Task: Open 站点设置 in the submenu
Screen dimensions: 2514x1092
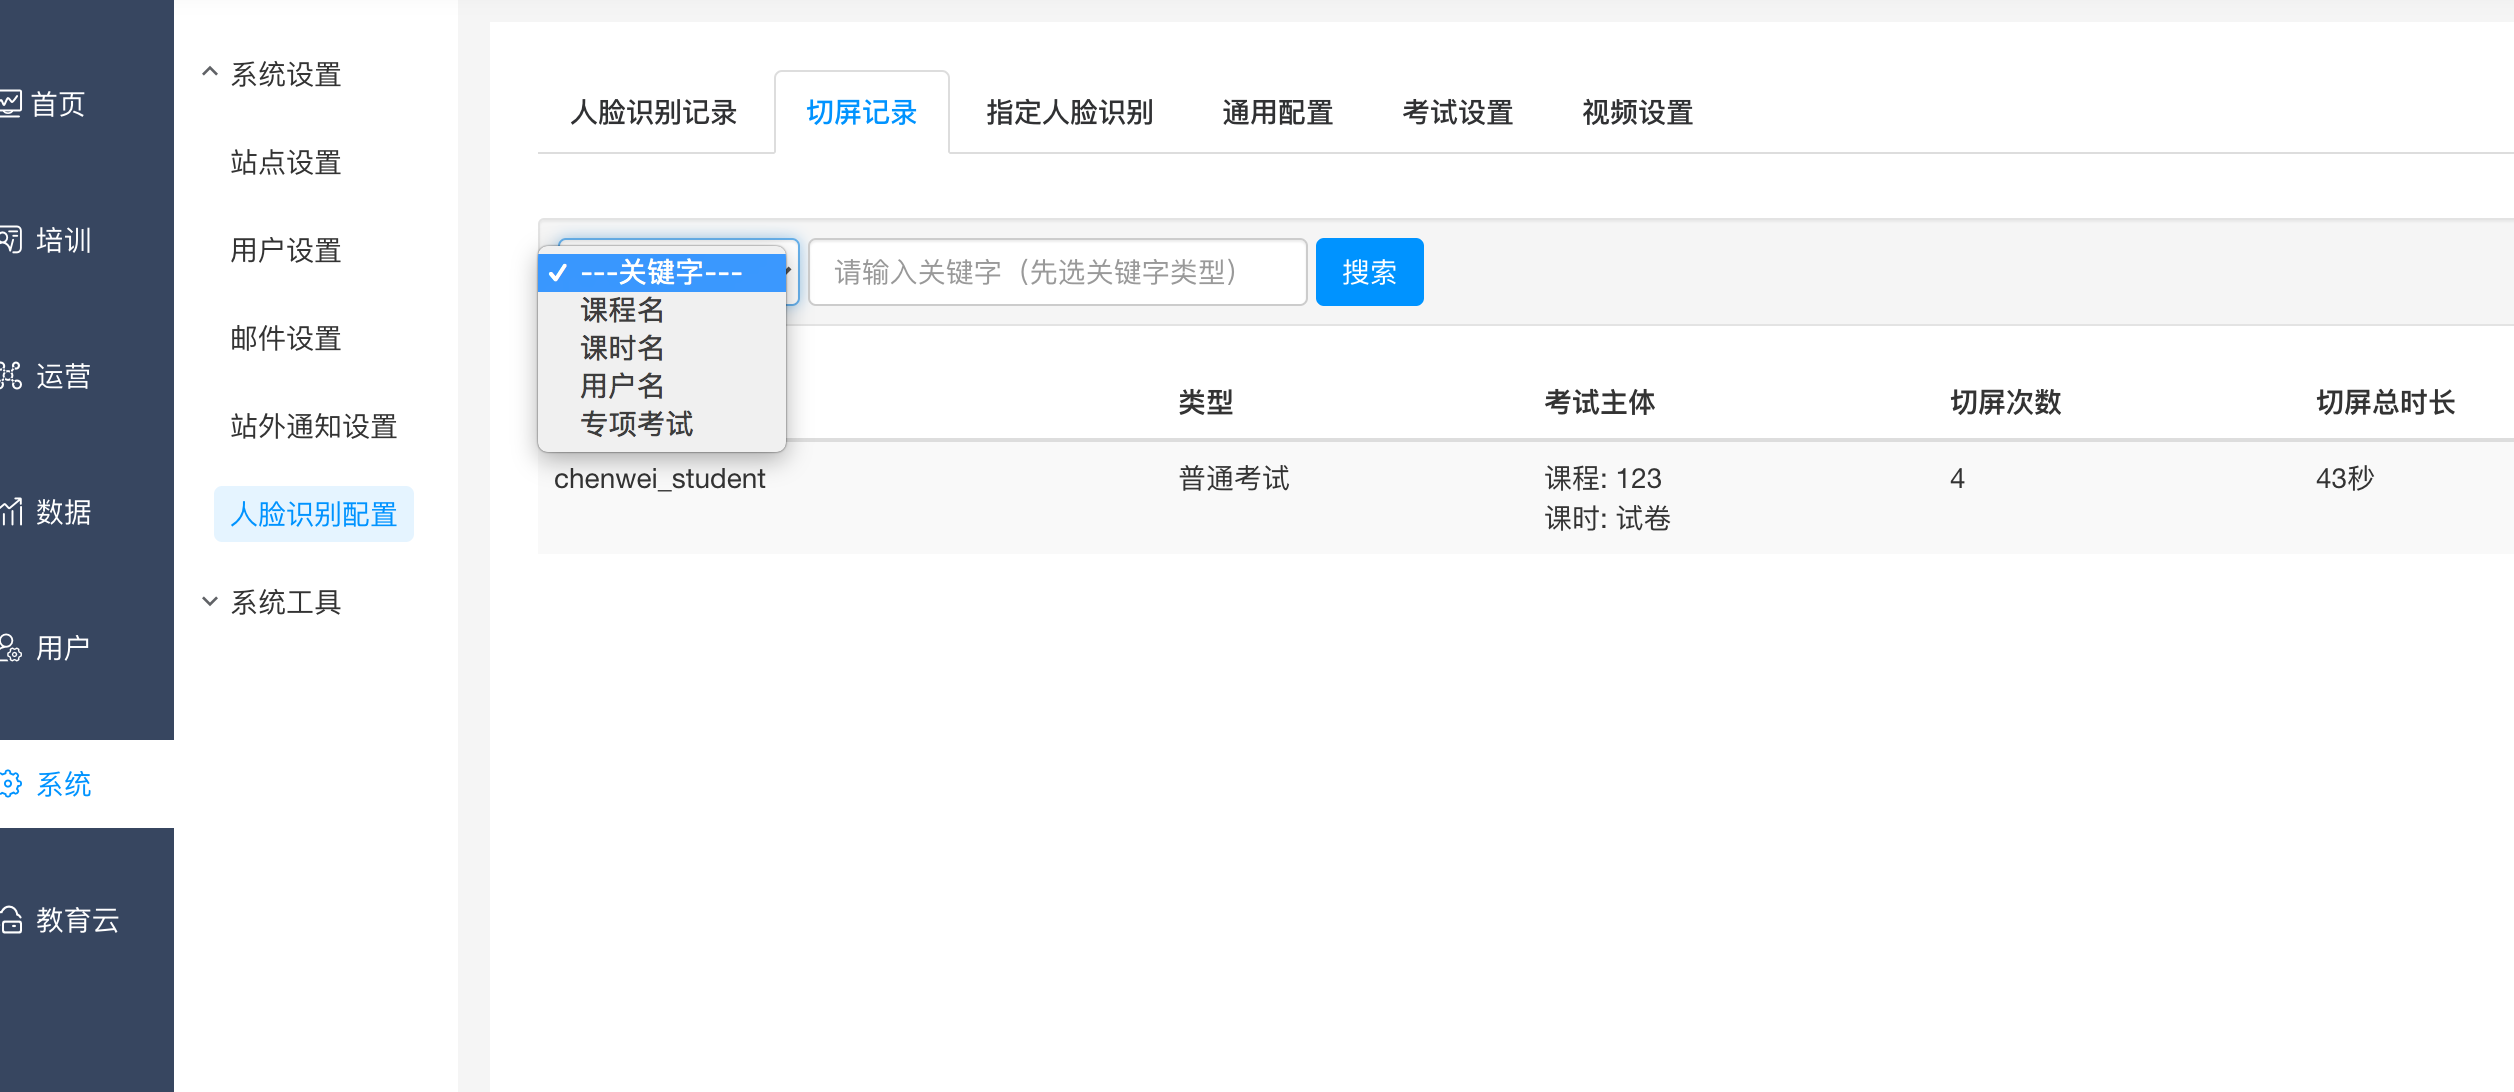Action: (286, 162)
